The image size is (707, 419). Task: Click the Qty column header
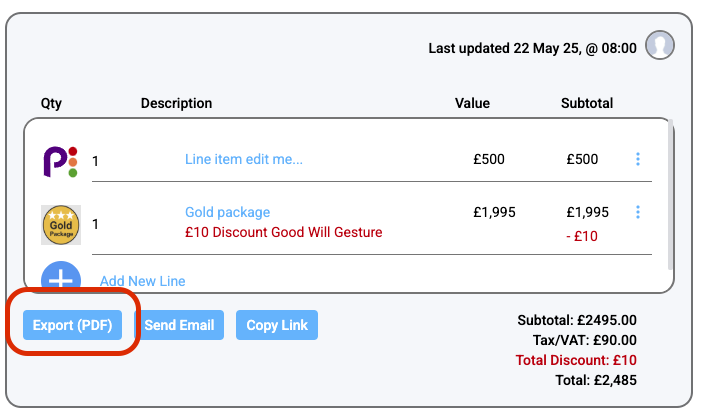(51, 103)
